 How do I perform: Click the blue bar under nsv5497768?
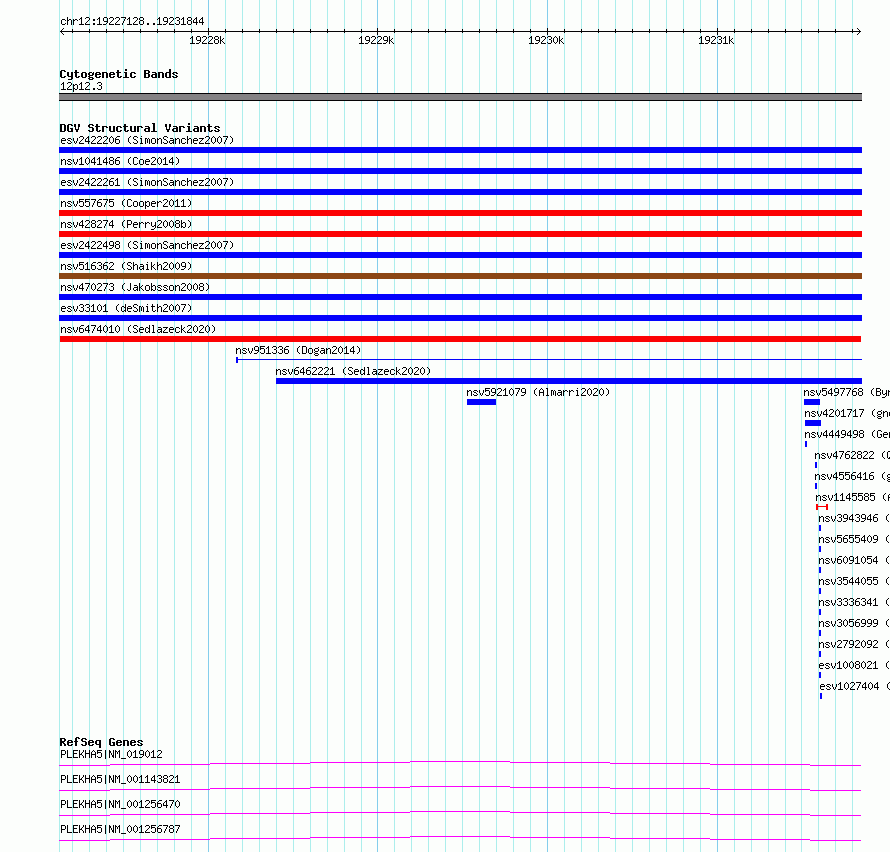coord(812,402)
